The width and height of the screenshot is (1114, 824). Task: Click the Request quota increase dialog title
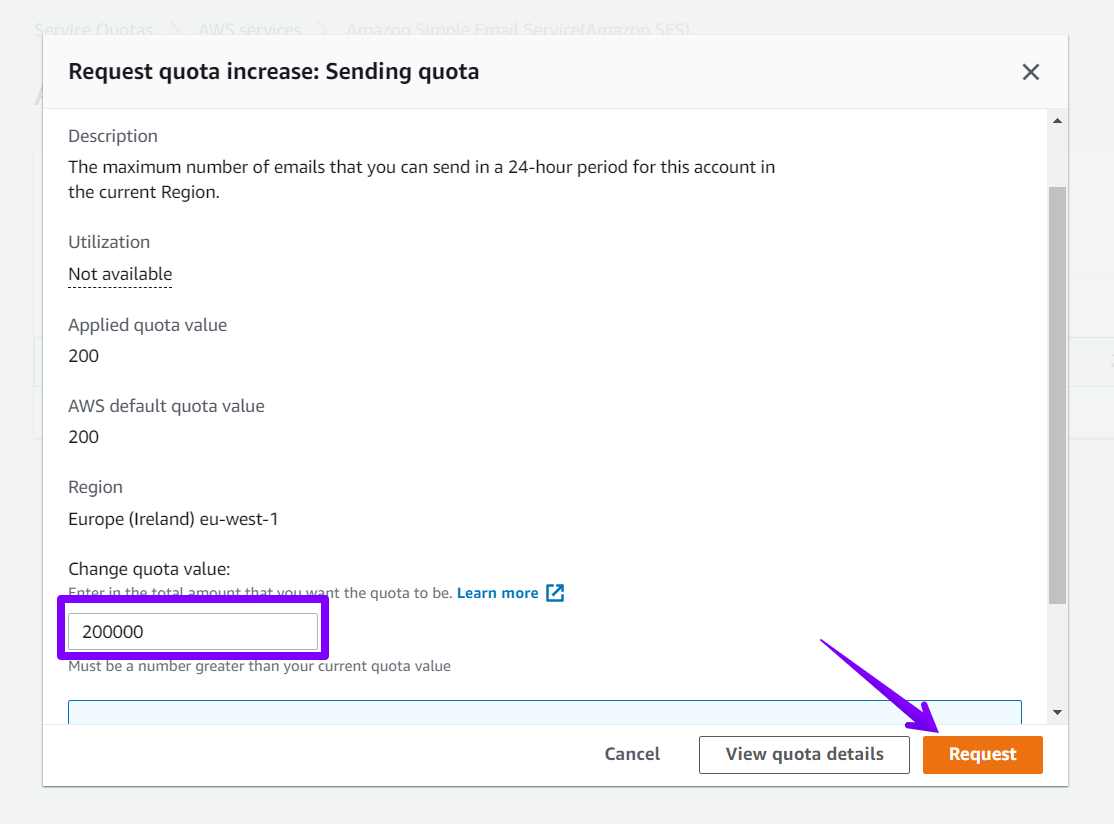274,72
